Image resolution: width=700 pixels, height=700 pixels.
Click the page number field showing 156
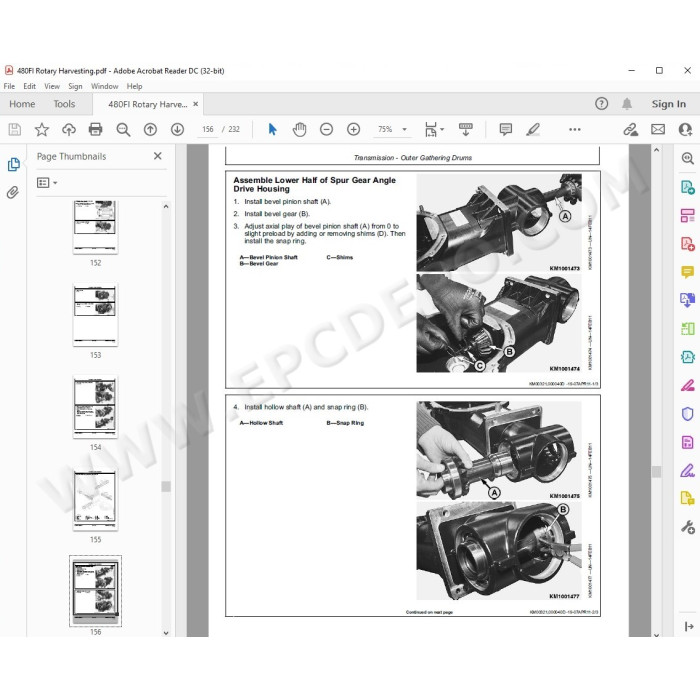(208, 129)
